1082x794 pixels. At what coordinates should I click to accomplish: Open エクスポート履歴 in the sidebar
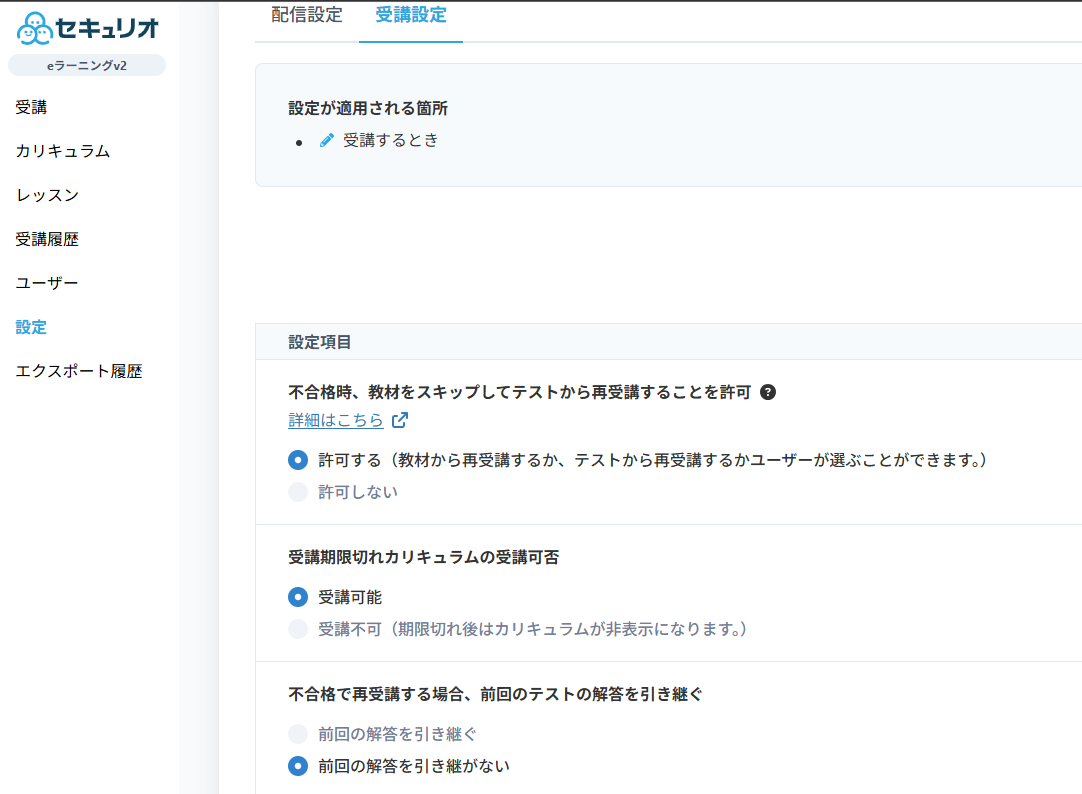coord(79,371)
